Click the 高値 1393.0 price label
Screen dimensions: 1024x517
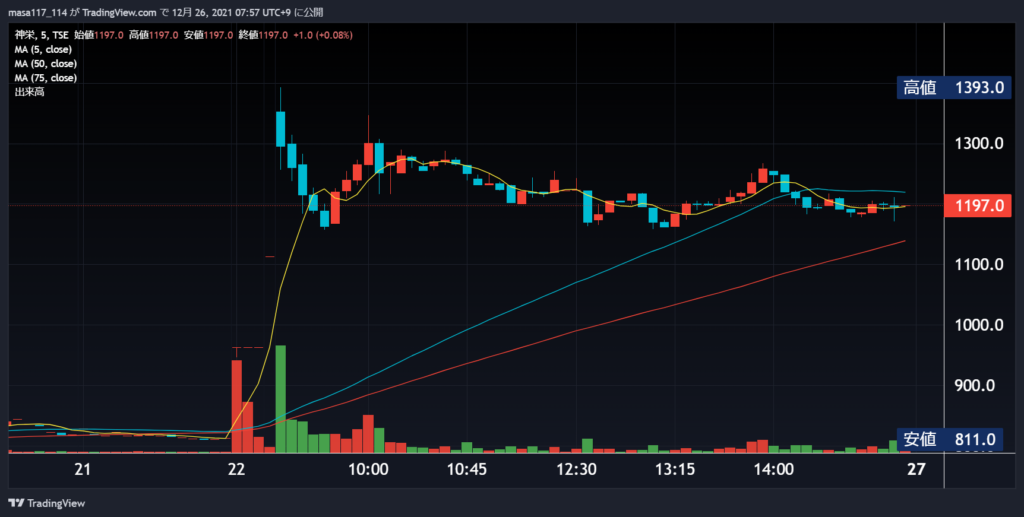953,87
